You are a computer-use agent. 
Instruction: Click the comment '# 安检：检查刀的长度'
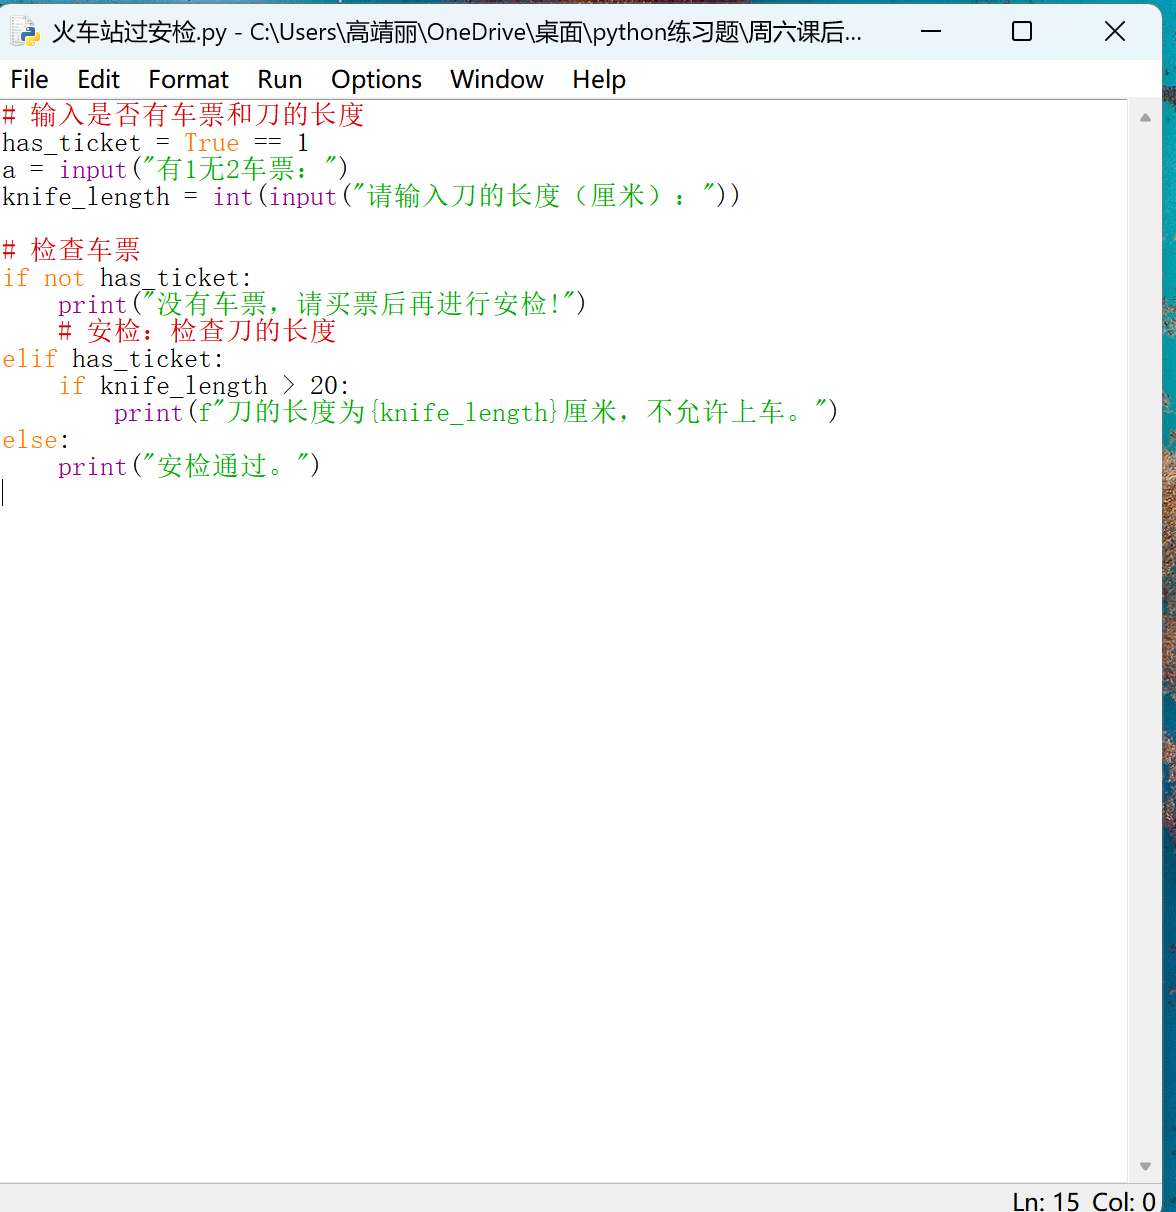click(197, 331)
